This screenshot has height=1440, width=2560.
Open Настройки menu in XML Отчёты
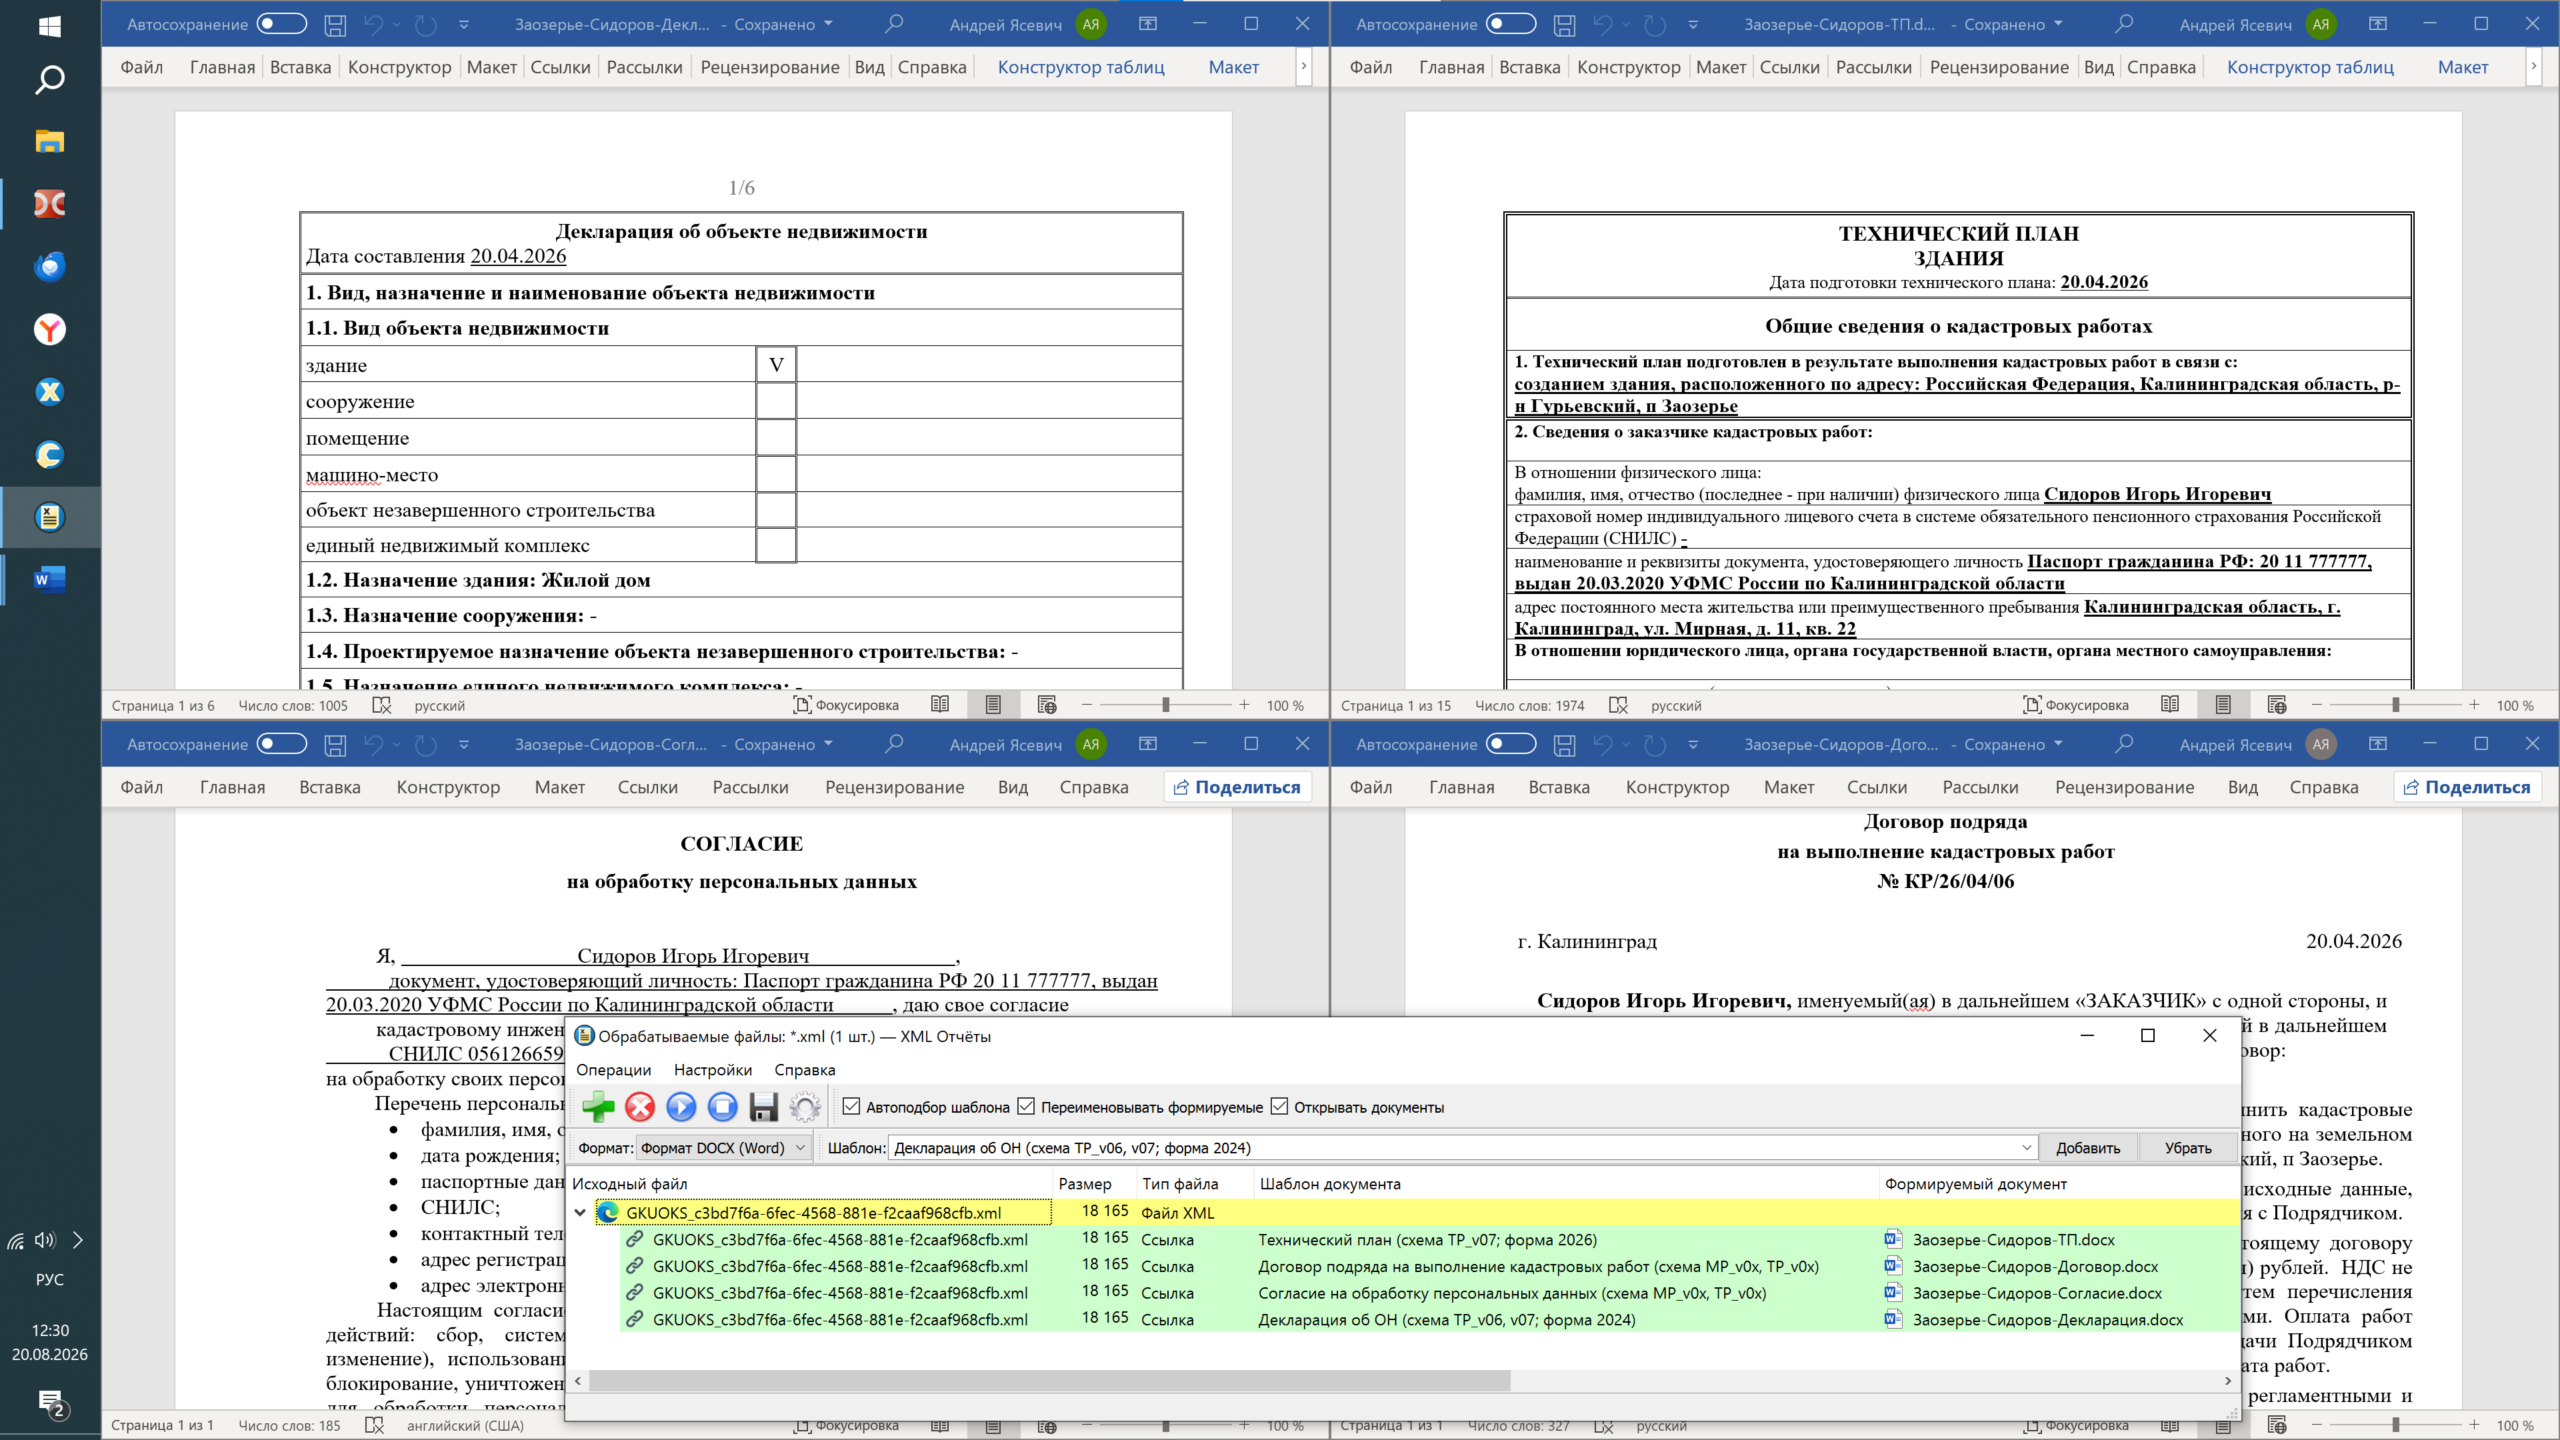point(713,1069)
